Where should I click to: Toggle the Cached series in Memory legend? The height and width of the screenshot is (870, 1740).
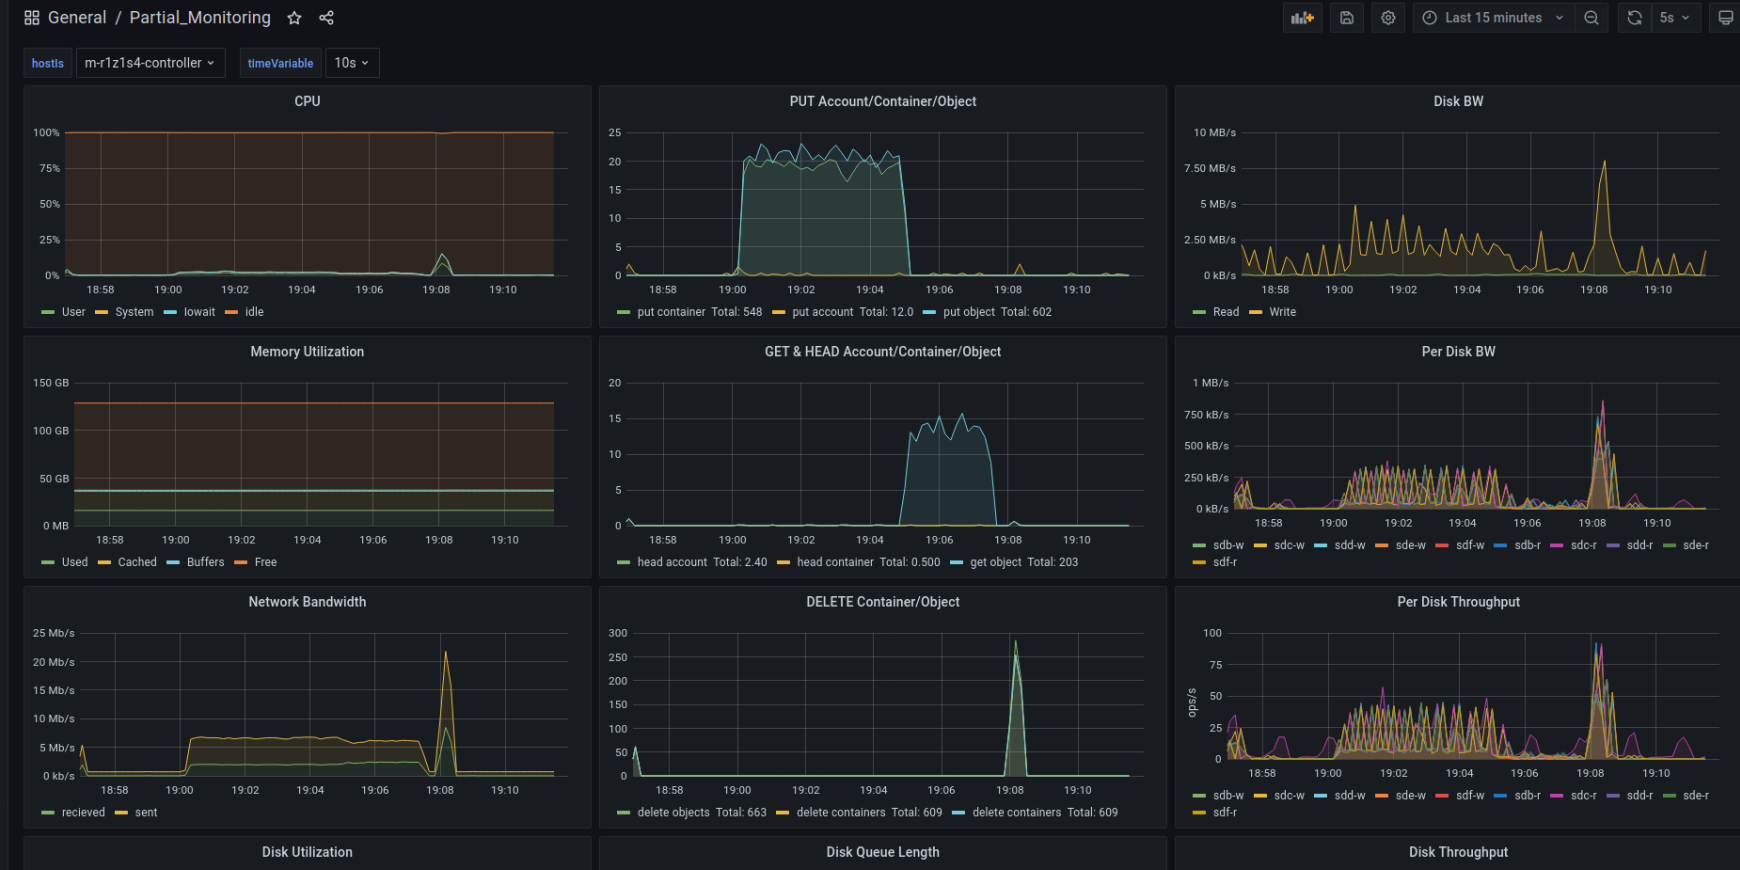tap(137, 562)
